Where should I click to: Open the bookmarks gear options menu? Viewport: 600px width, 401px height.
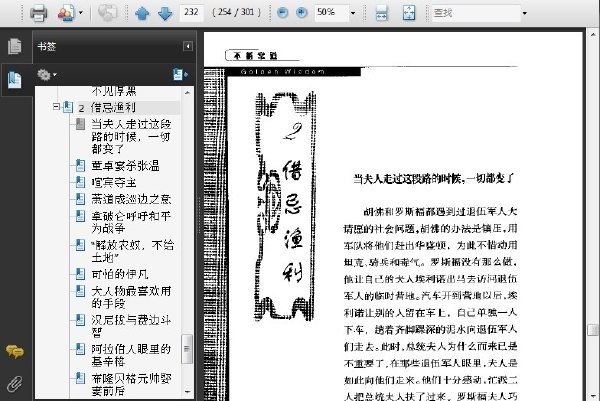pos(47,74)
